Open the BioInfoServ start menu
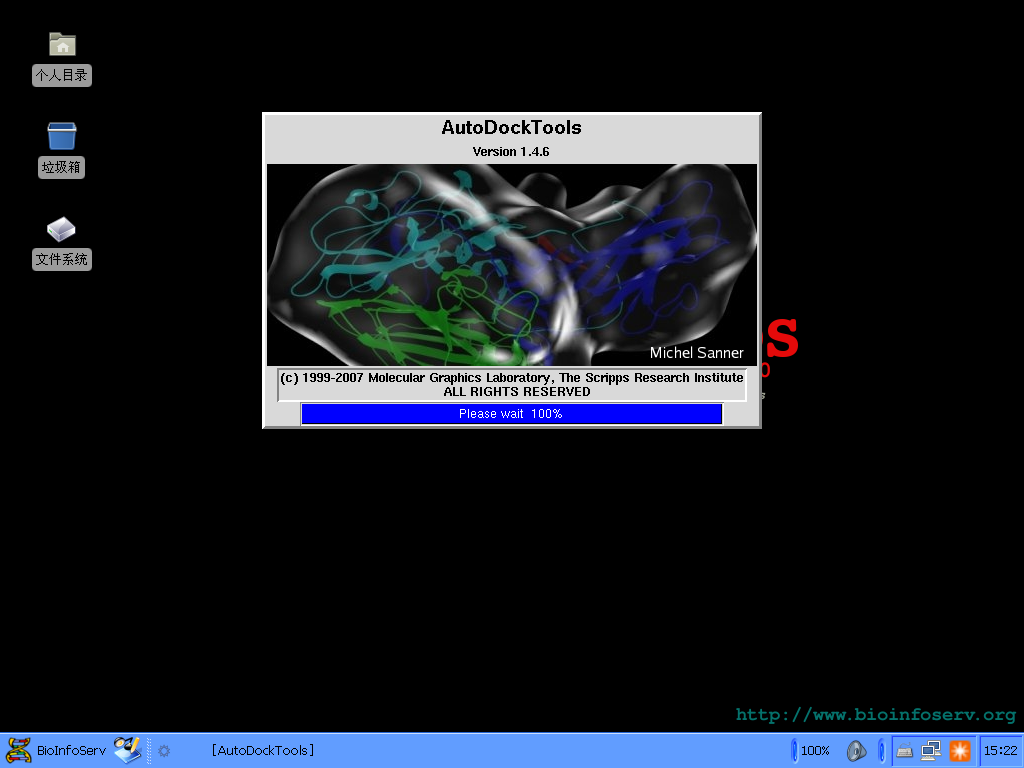Viewport: 1024px width, 768px height. (71, 750)
